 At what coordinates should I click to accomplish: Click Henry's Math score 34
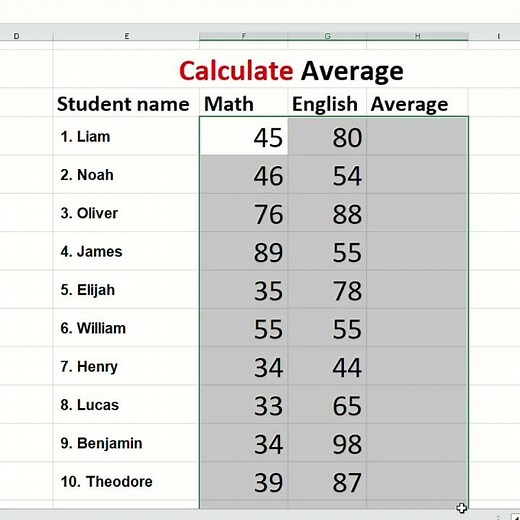click(x=244, y=366)
